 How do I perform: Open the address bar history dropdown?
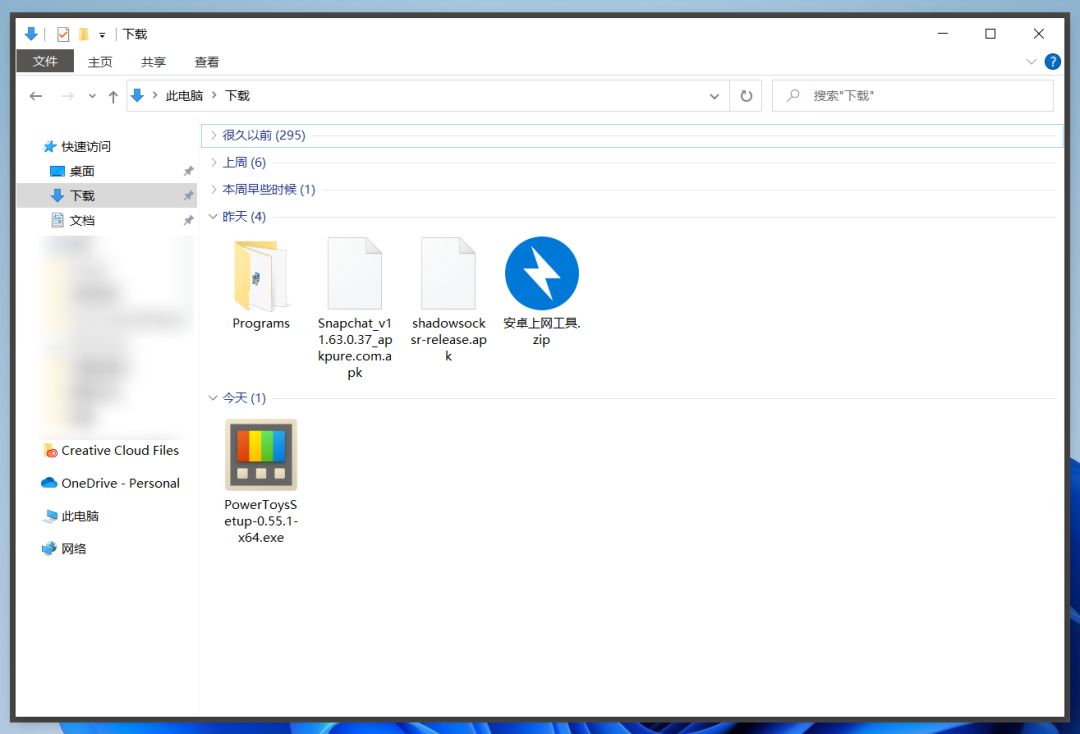coord(714,96)
